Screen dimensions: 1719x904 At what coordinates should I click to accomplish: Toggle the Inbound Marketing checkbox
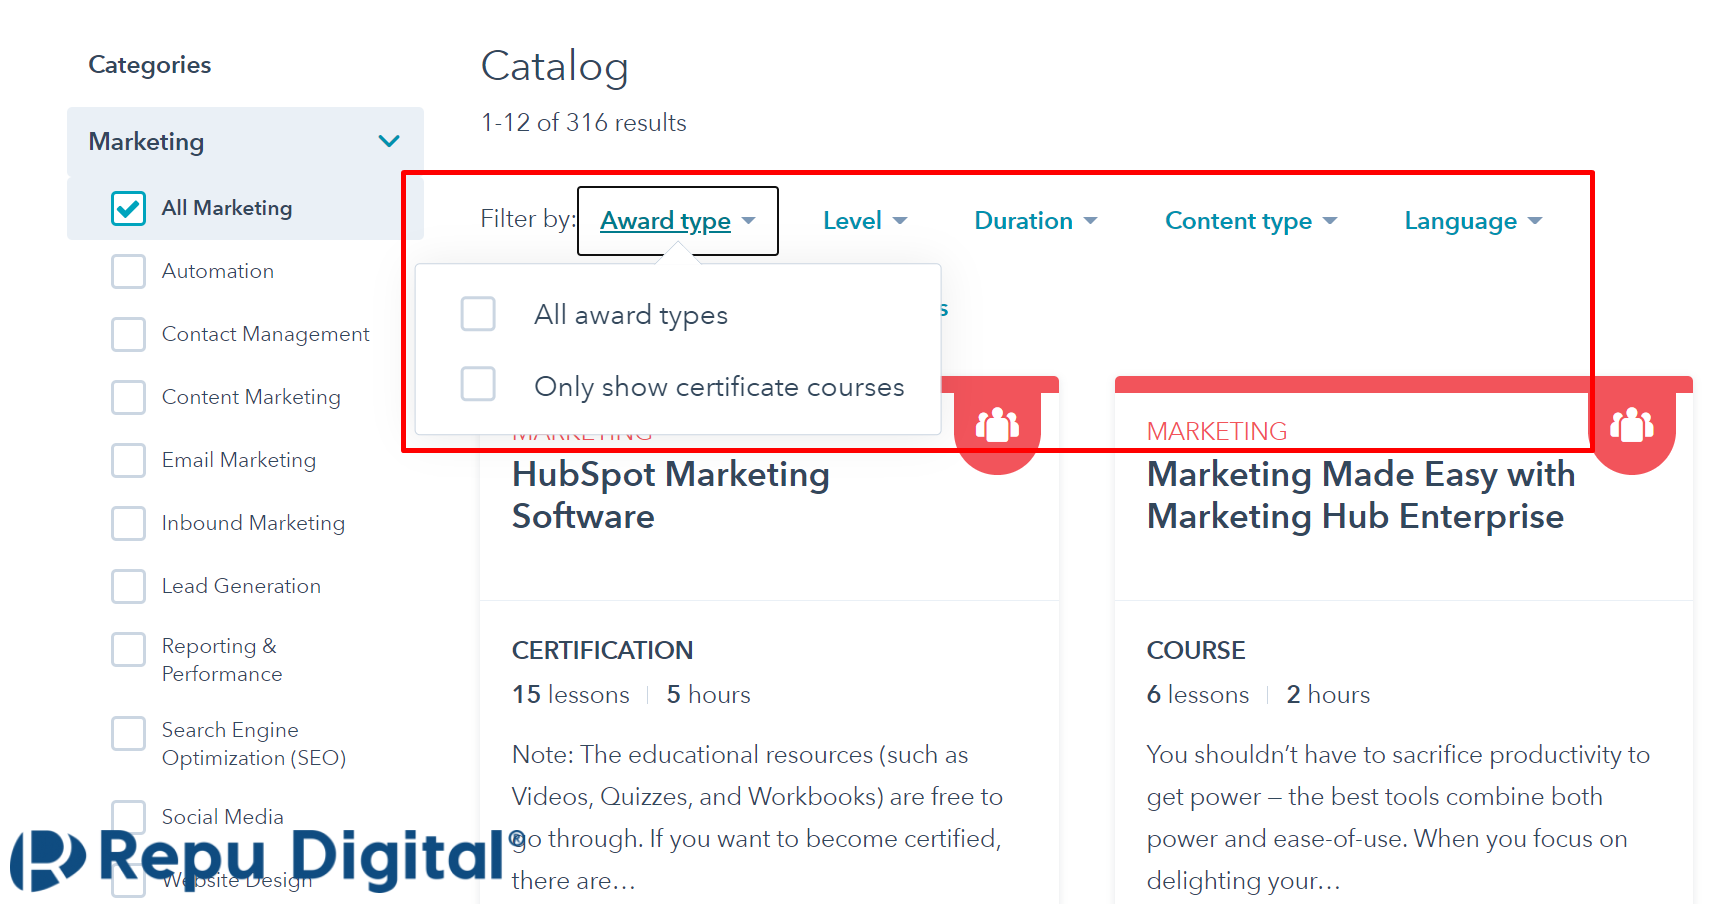(x=128, y=523)
